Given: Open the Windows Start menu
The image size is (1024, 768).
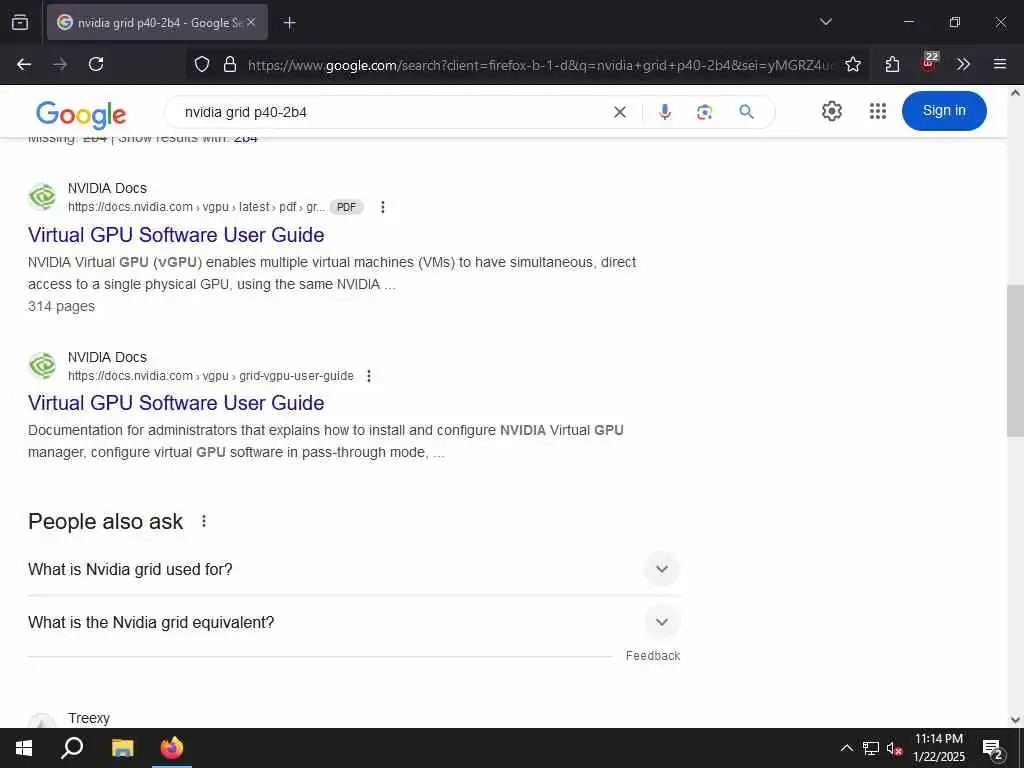Looking at the screenshot, I should [x=24, y=748].
